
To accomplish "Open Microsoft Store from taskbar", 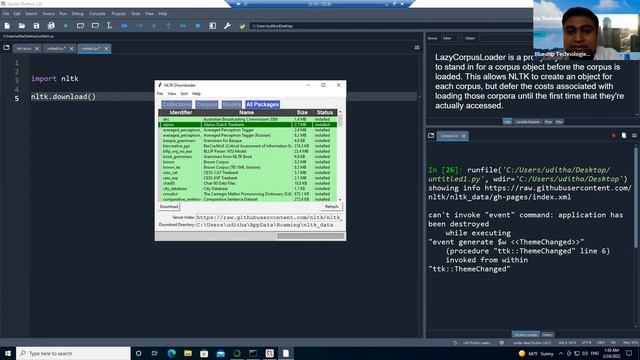I will [x=204, y=353].
